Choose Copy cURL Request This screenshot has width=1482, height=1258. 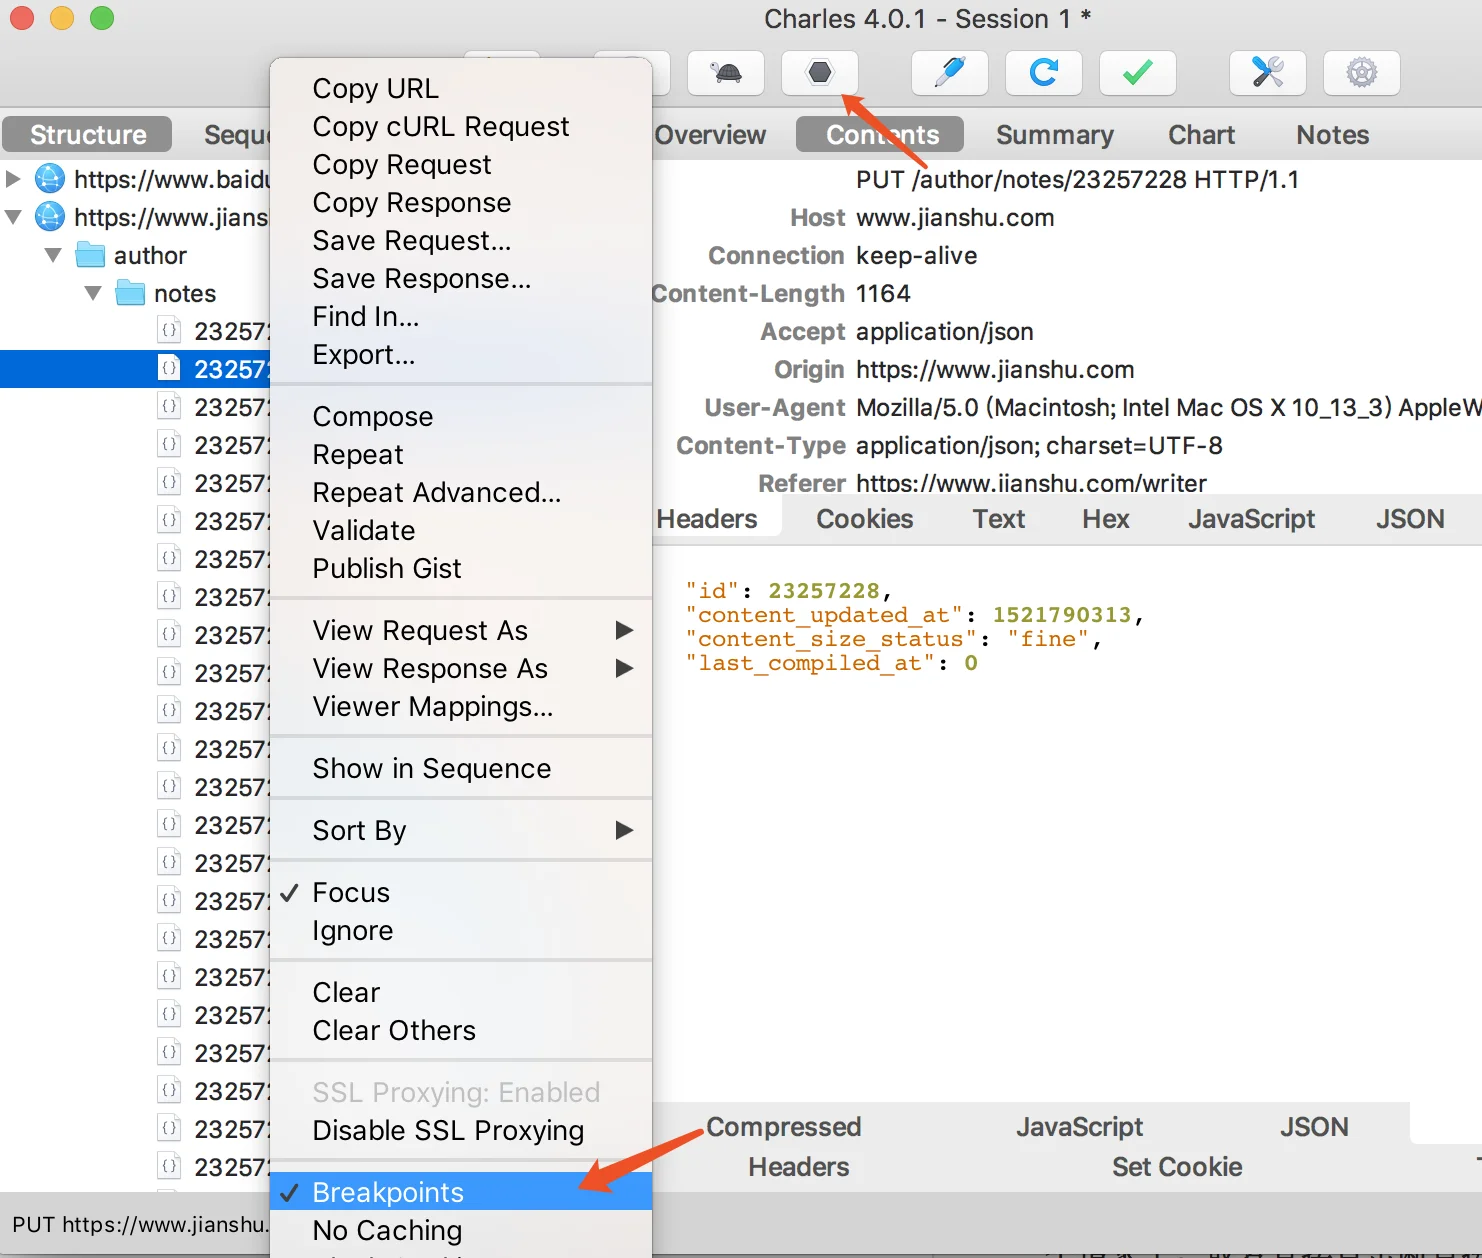[x=461, y=126]
